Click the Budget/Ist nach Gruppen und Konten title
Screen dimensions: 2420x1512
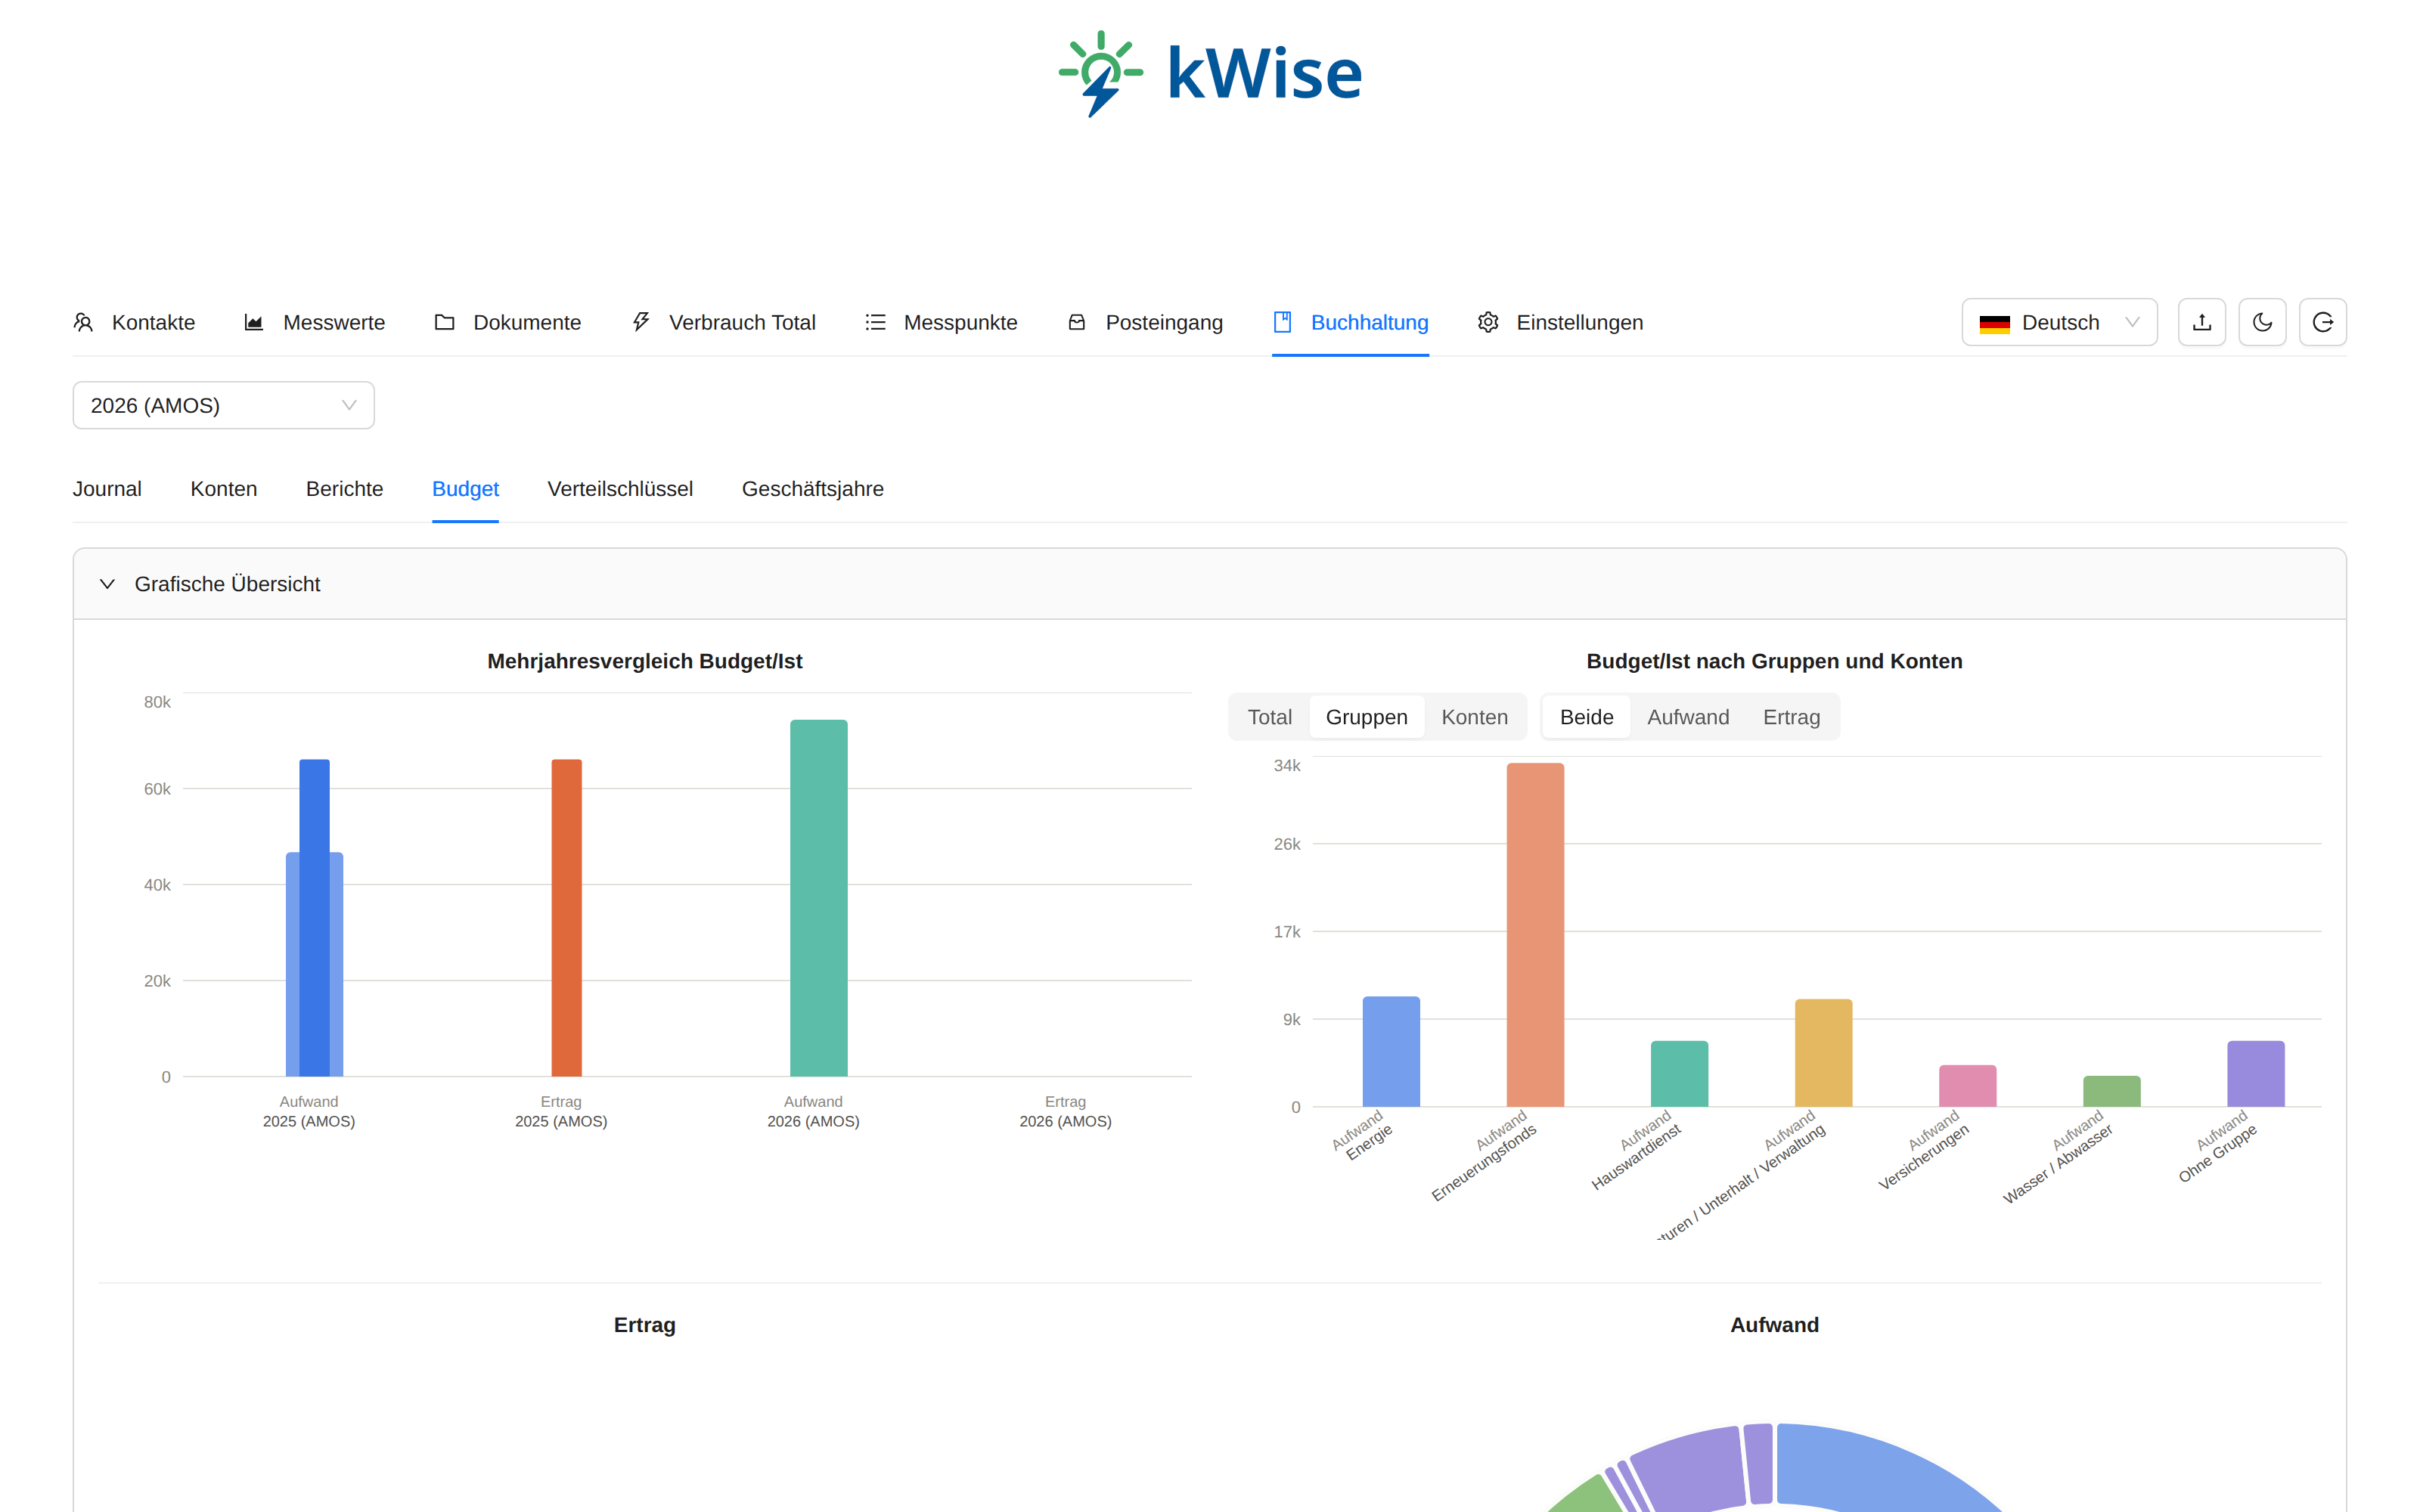pyautogui.click(x=1774, y=661)
